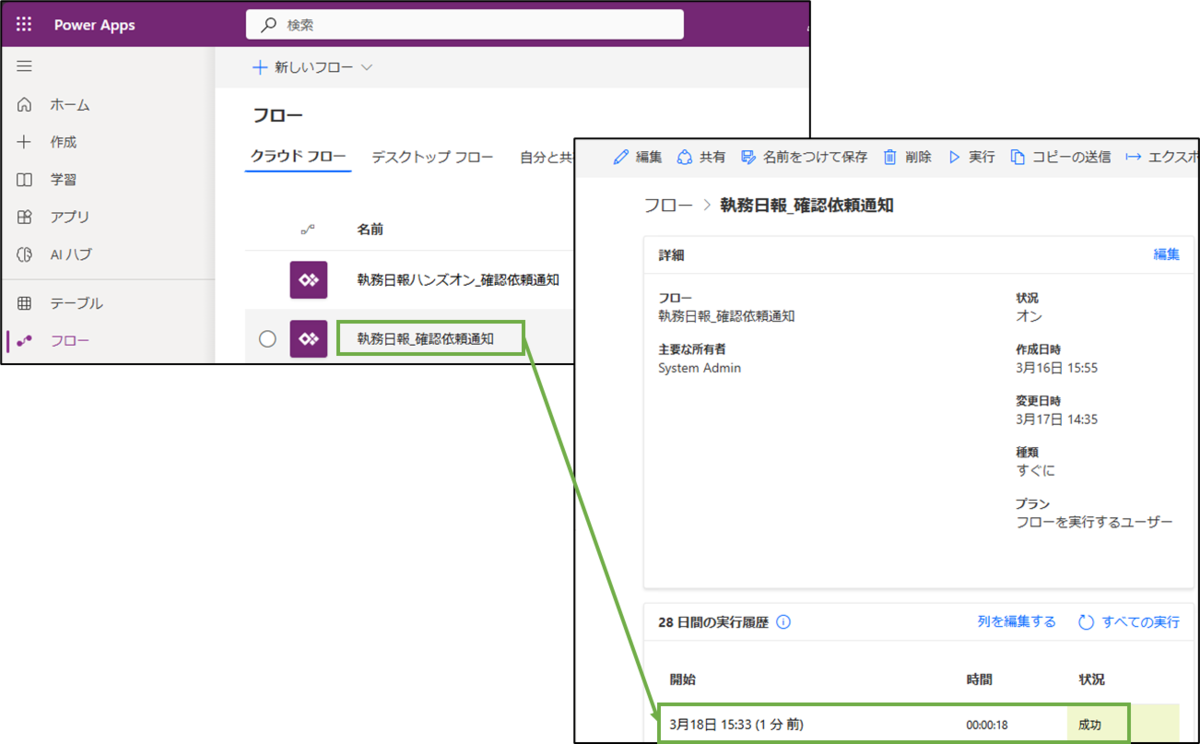Click the 編集 link in 詳細 card
The image size is (1200, 744).
[1166, 255]
